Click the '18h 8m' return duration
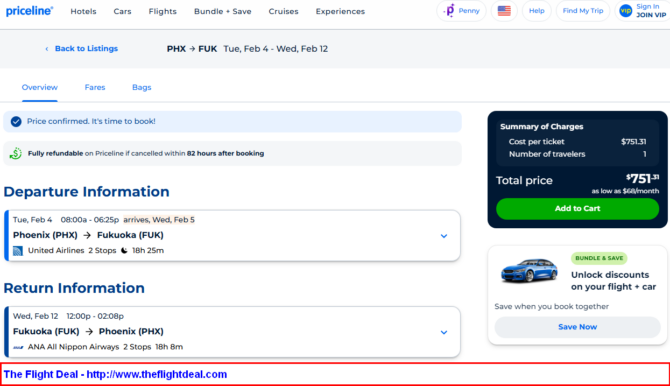 pyautogui.click(x=169, y=347)
